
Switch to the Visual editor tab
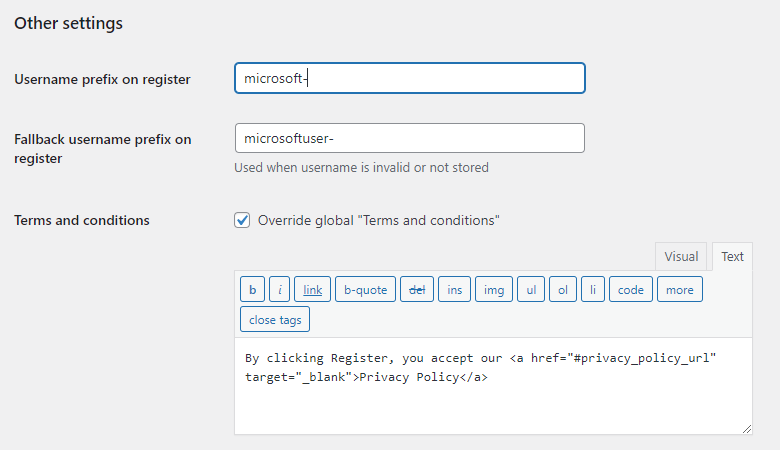point(681,257)
